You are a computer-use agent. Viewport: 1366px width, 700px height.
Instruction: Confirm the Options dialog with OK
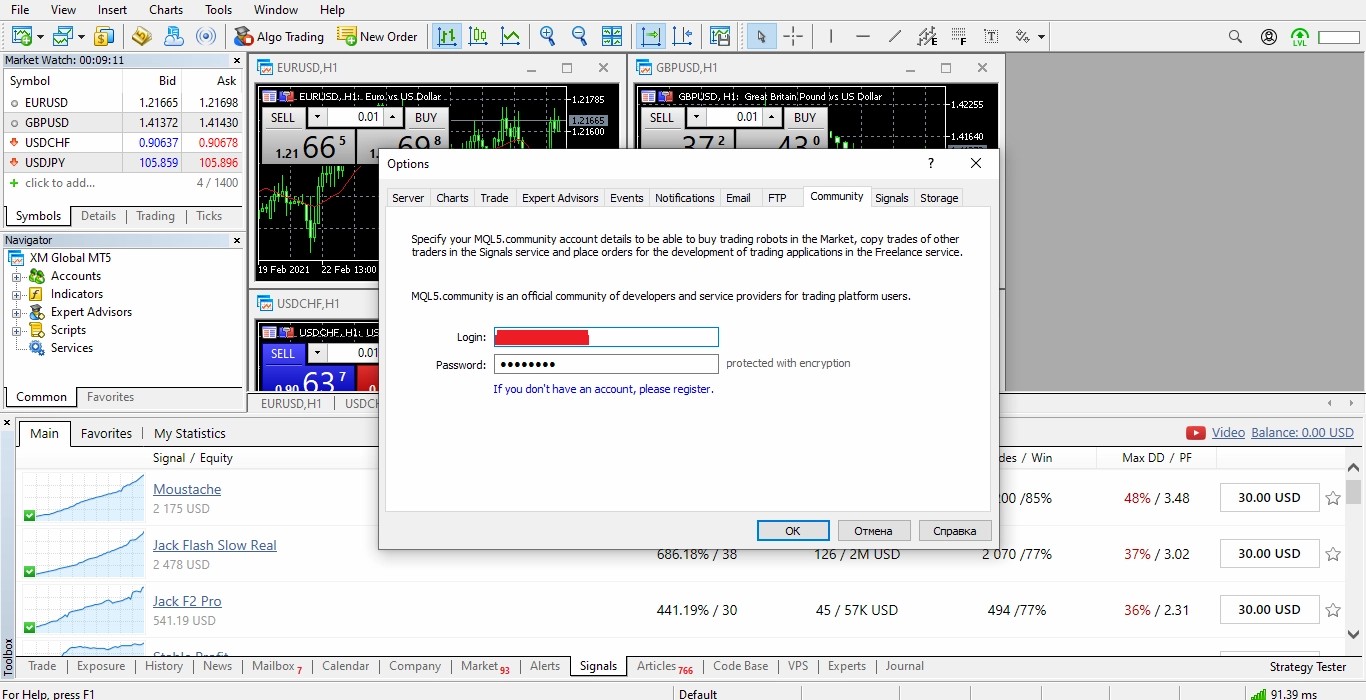click(793, 531)
